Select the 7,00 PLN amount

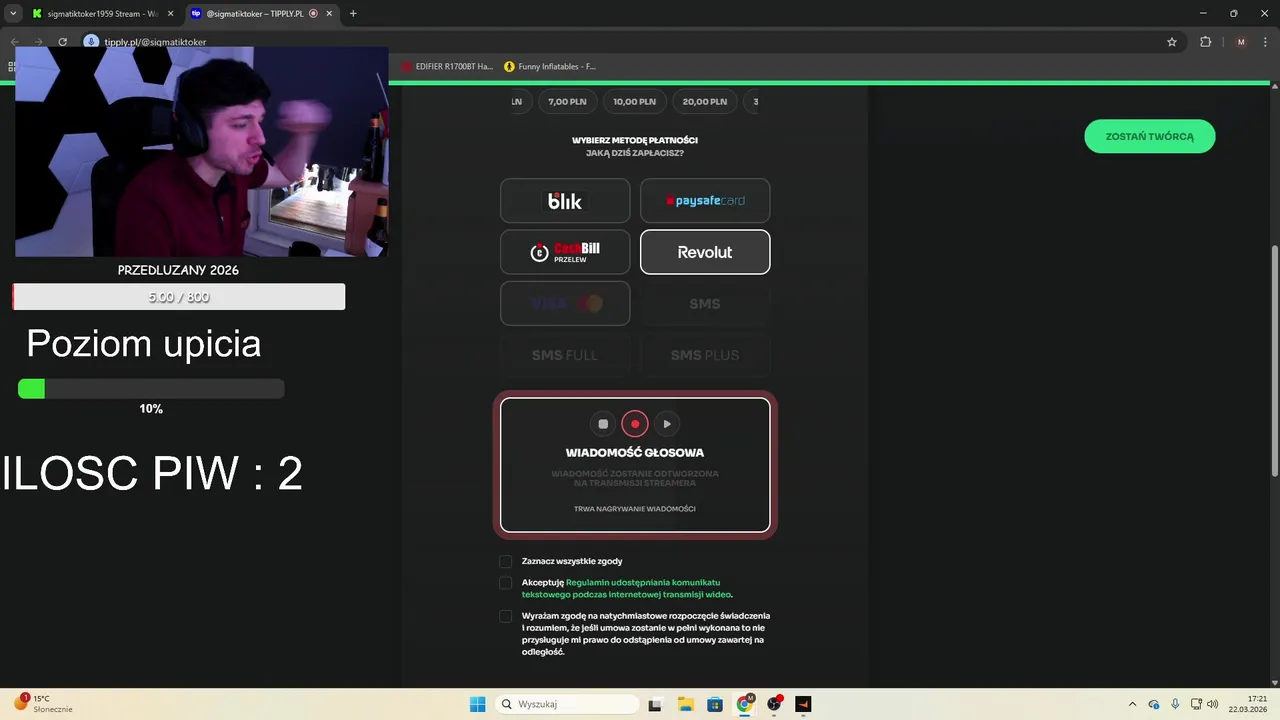(x=567, y=101)
